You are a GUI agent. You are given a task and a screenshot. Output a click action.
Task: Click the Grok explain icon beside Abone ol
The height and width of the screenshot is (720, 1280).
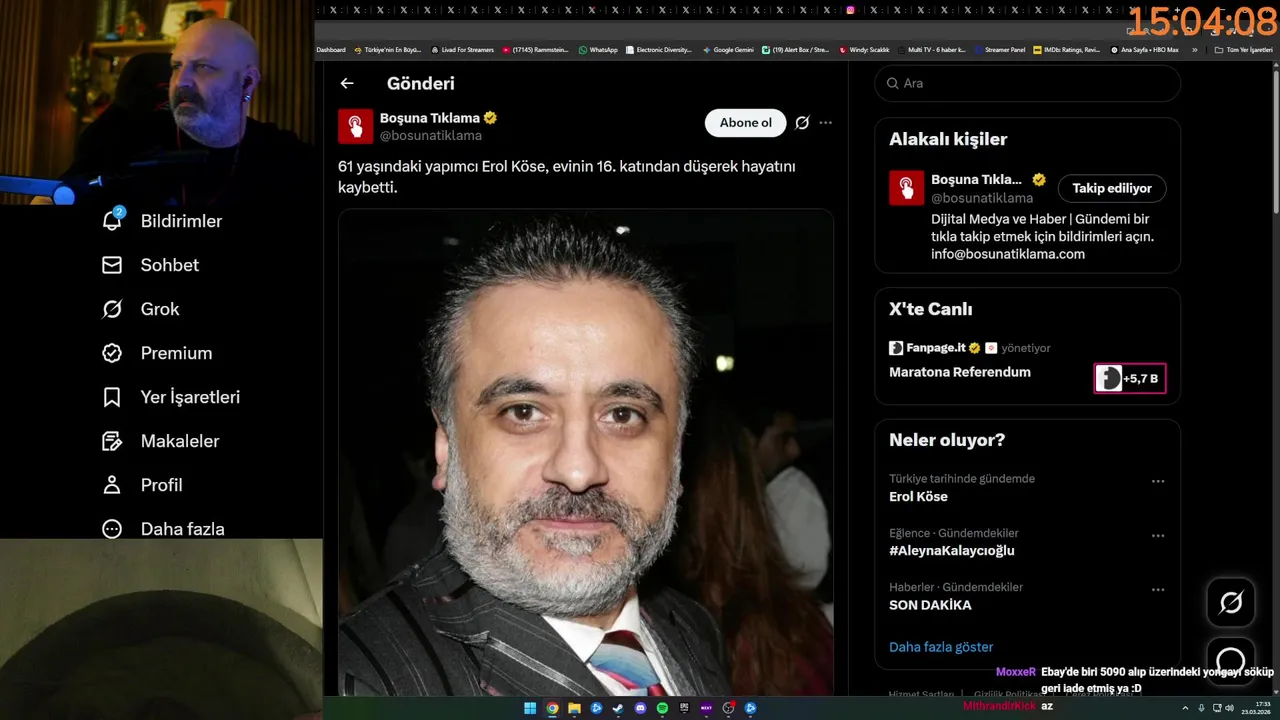802,123
